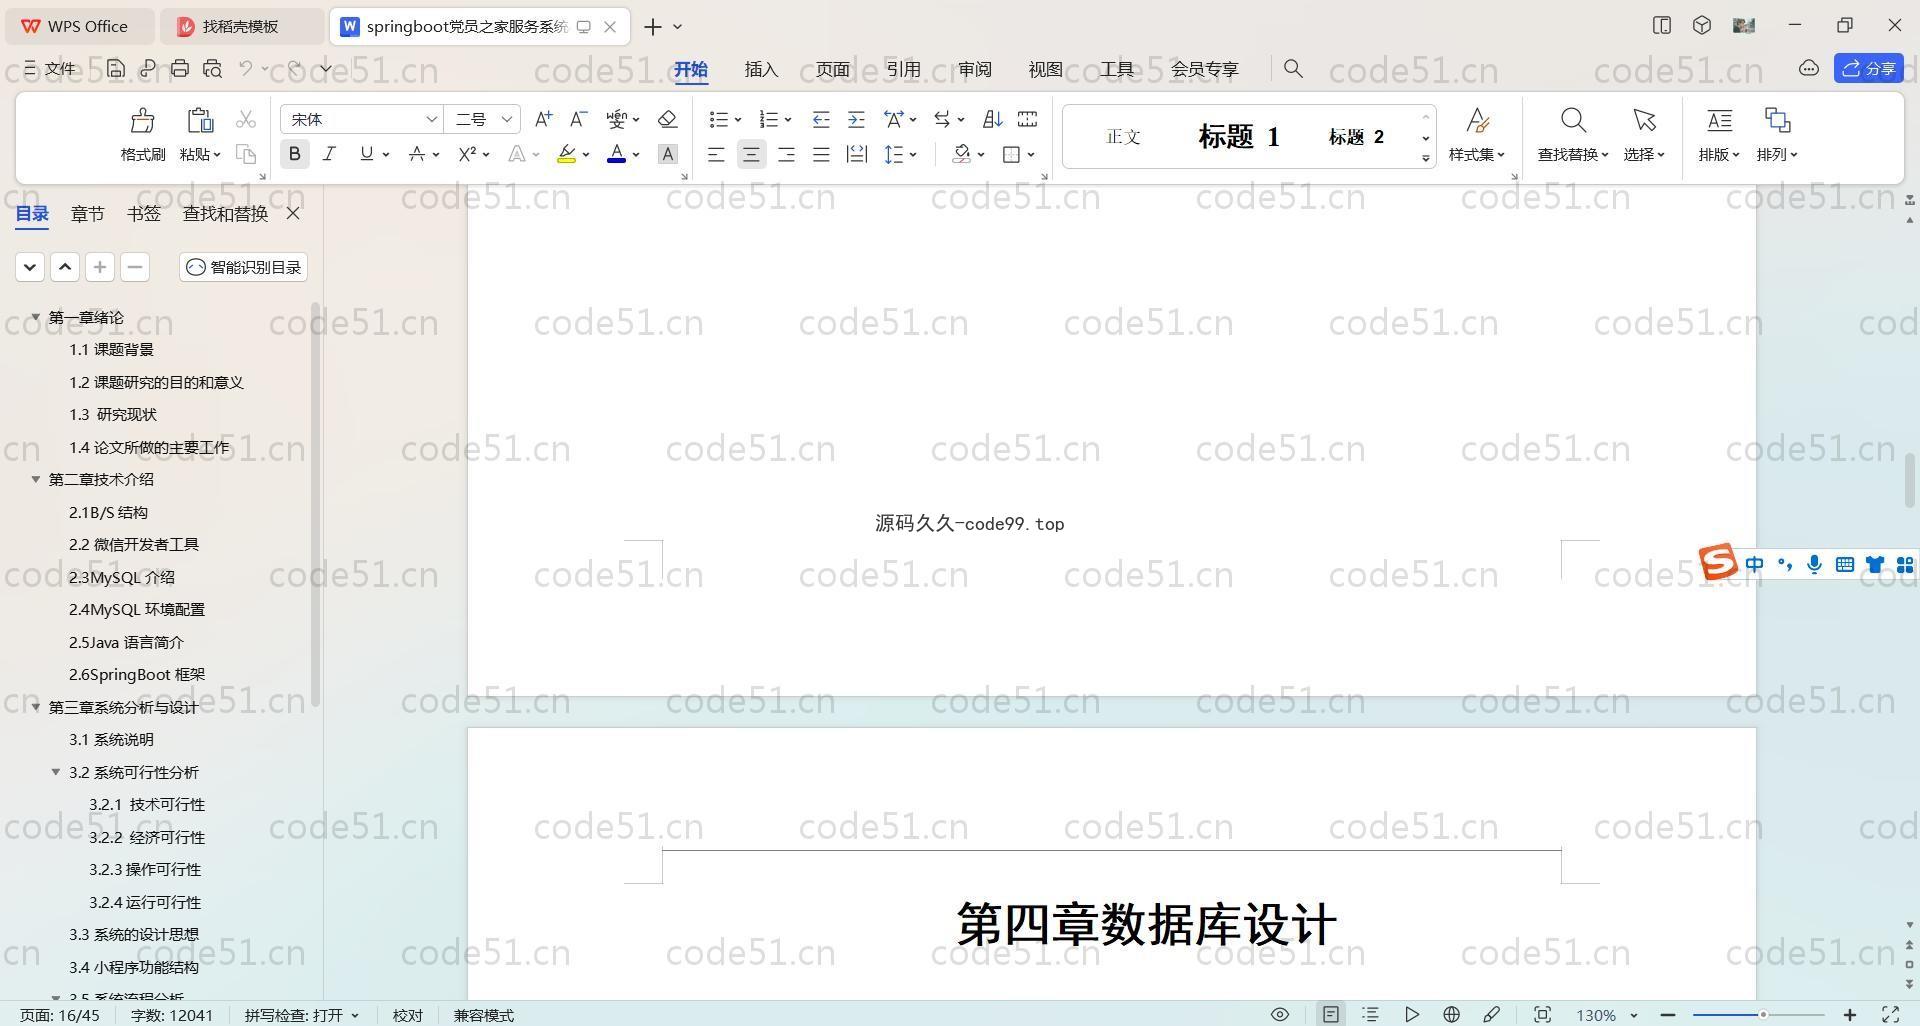
Task: Click the Clear formatting eraser icon
Action: coord(668,119)
